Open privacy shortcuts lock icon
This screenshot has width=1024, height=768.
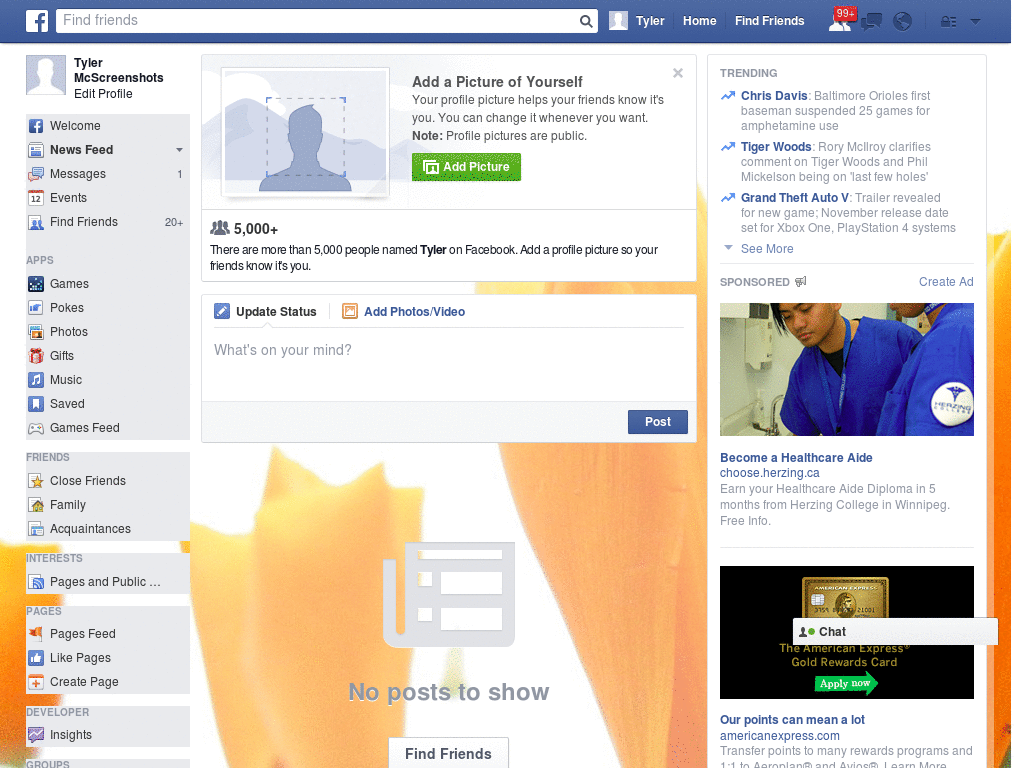coord(948,22)
